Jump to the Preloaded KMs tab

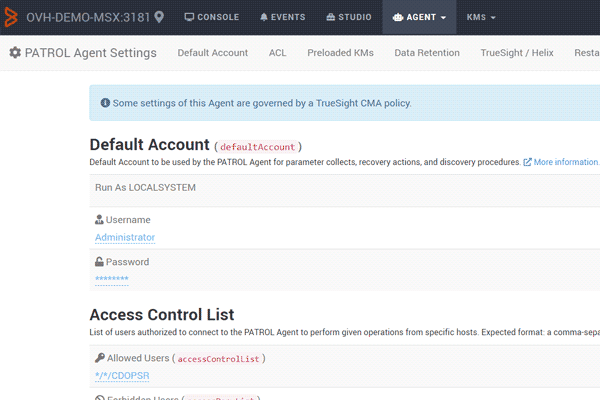click(341, 53)
